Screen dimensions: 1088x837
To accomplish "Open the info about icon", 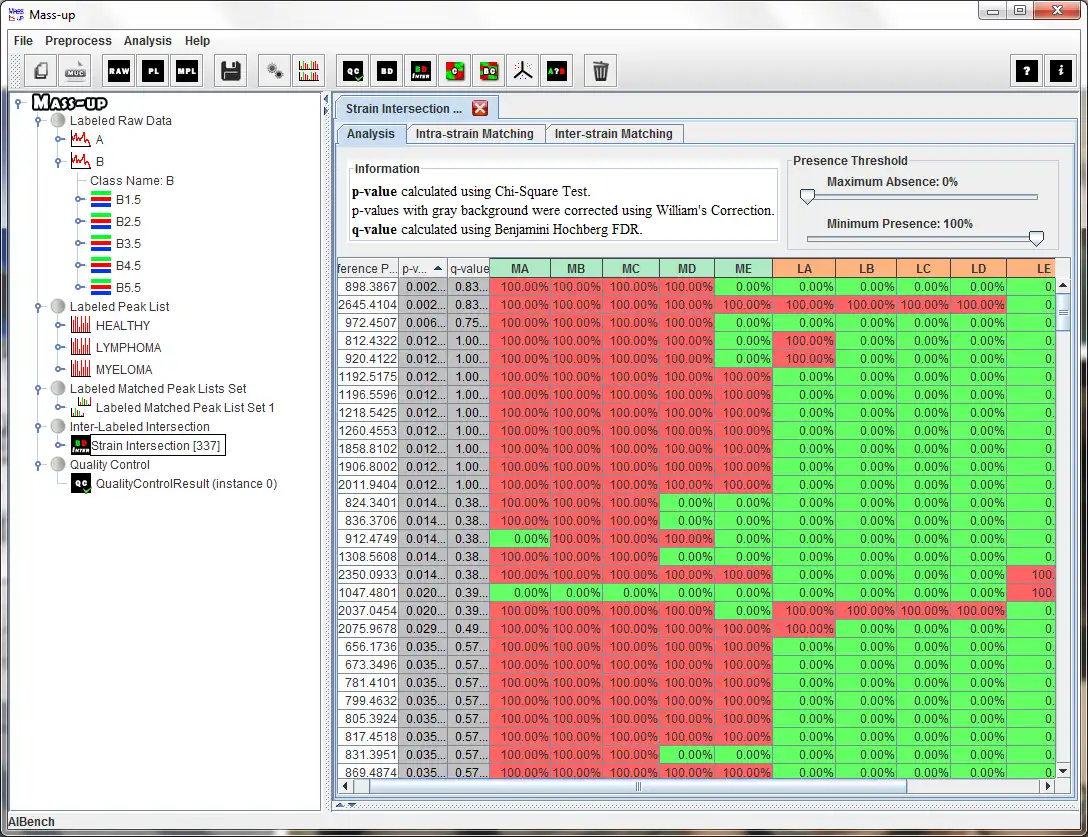I will (x=1061, y=71).
